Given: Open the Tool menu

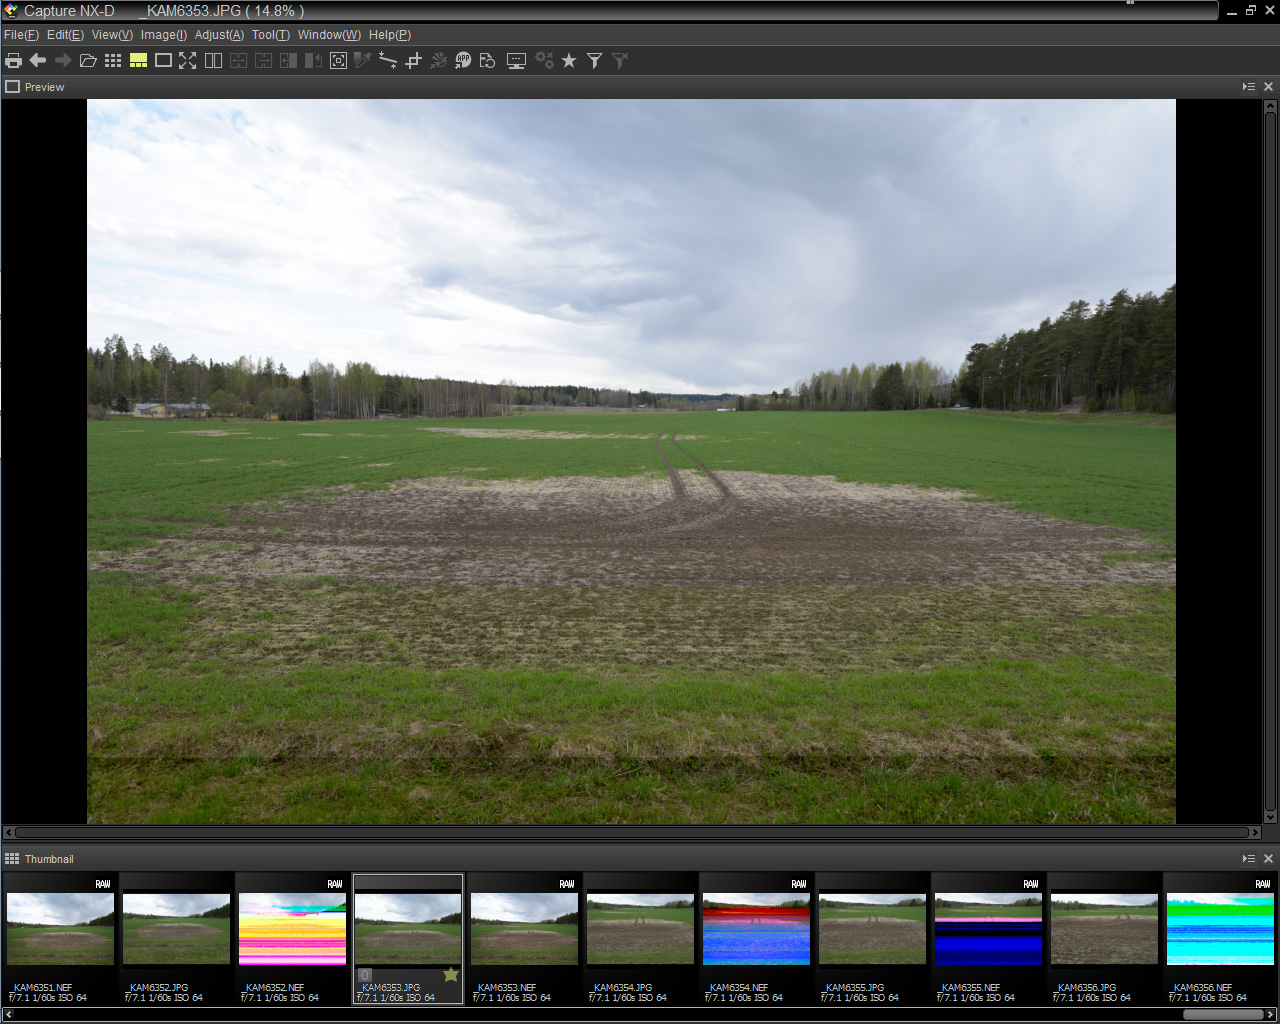Looking at the screenshot, I should [271, 35].
